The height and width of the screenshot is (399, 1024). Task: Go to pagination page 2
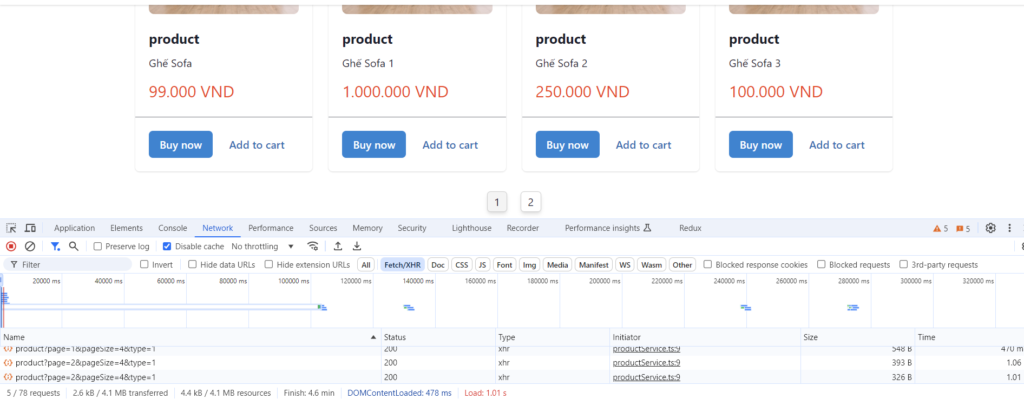[531, 202]
